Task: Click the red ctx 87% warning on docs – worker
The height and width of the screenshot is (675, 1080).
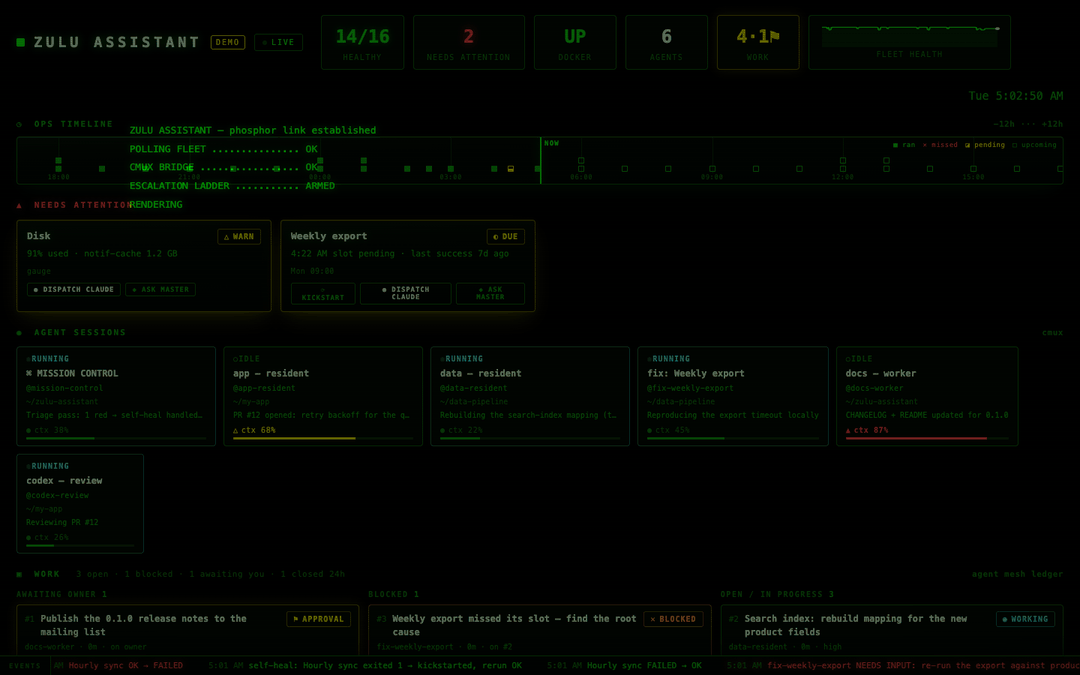Action: 866,430
